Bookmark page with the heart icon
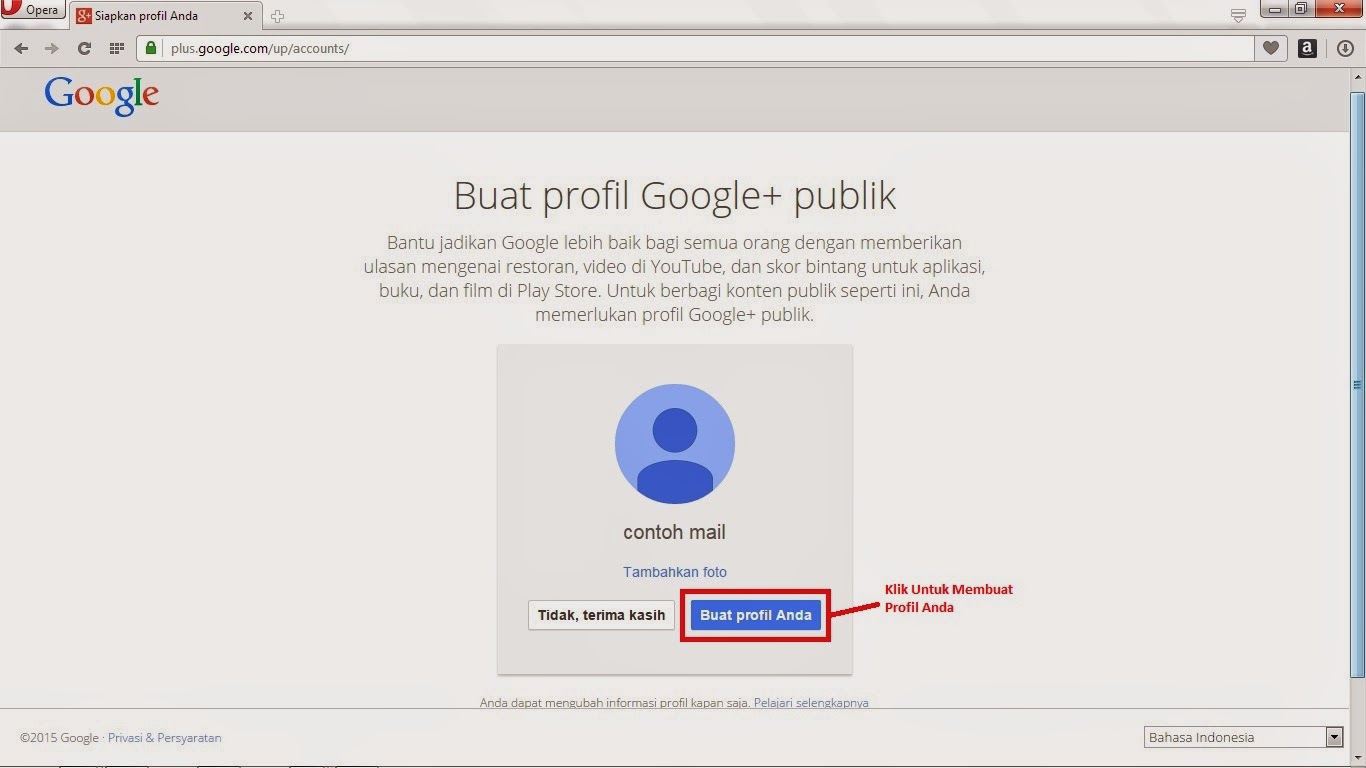 pyautogui.click(x=1271, y=48)
